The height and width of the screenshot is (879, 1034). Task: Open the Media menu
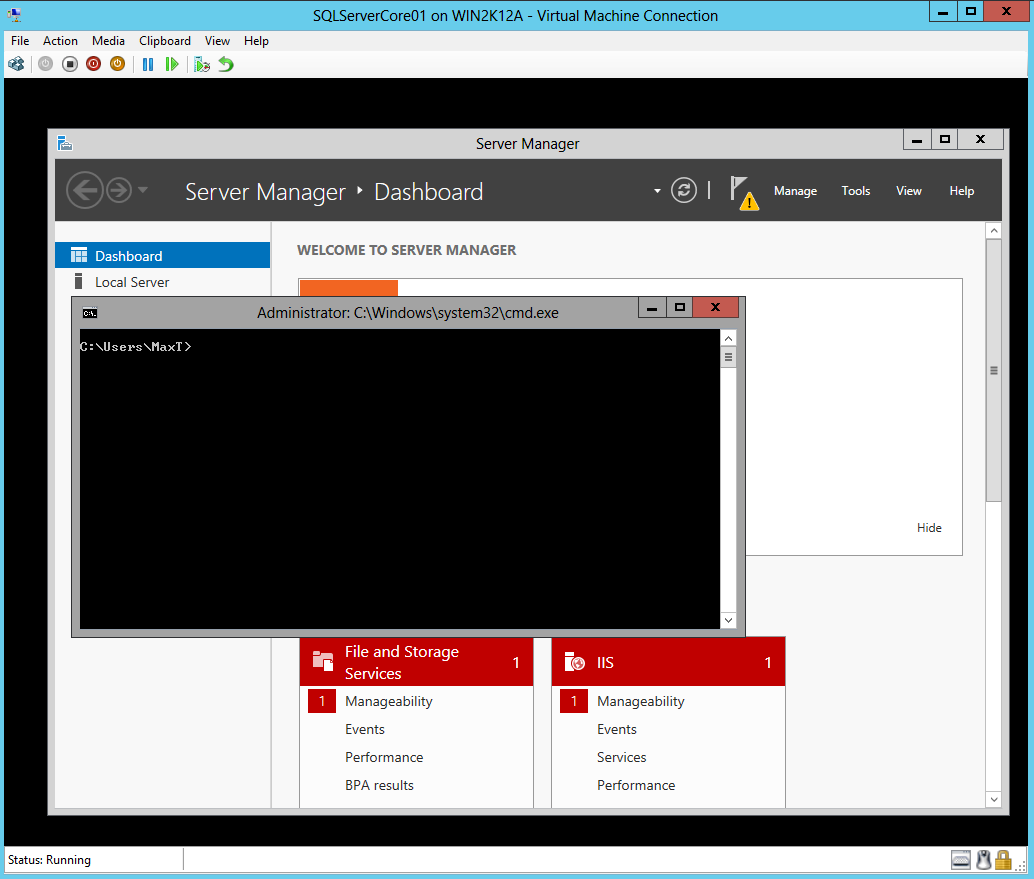[108, 41]
